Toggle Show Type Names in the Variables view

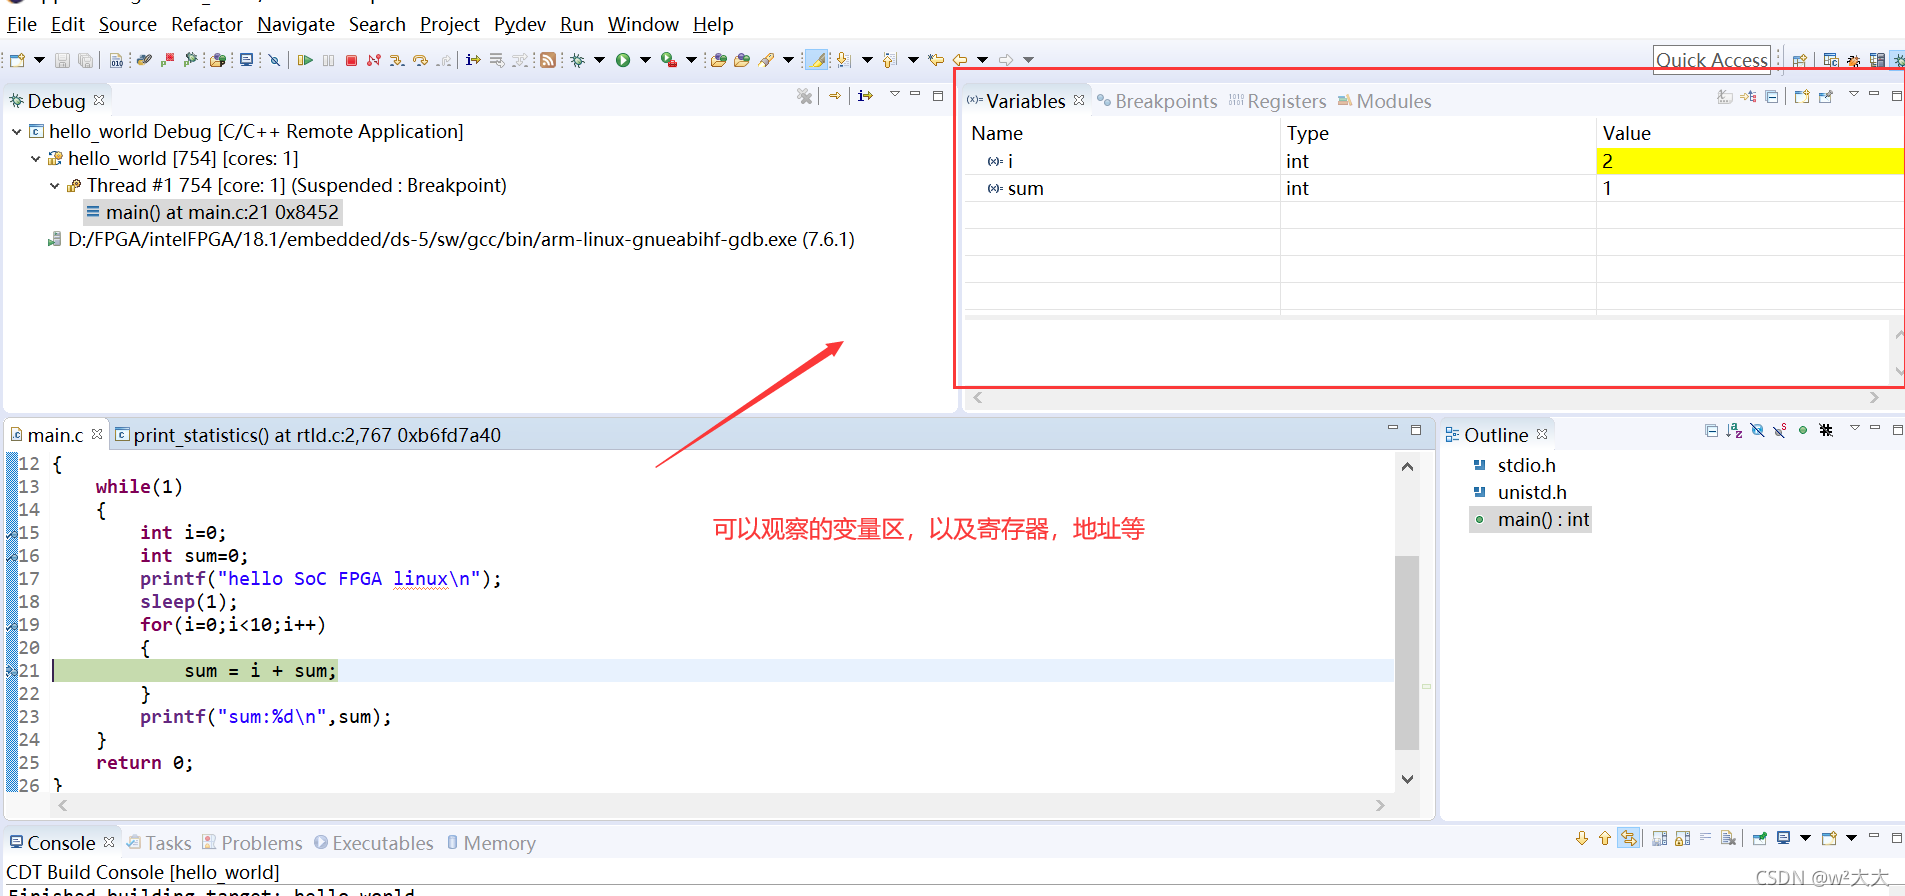1725,96
